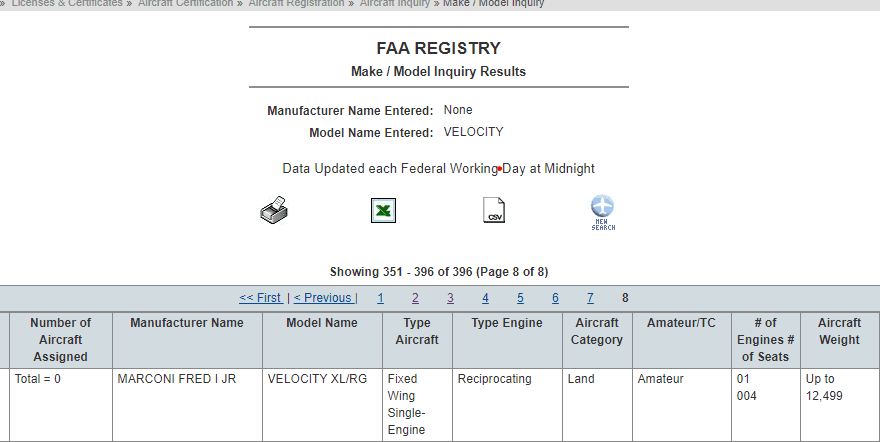Start a New Search via airplane icon
The image size is (880, 442).
pos(603,212)
